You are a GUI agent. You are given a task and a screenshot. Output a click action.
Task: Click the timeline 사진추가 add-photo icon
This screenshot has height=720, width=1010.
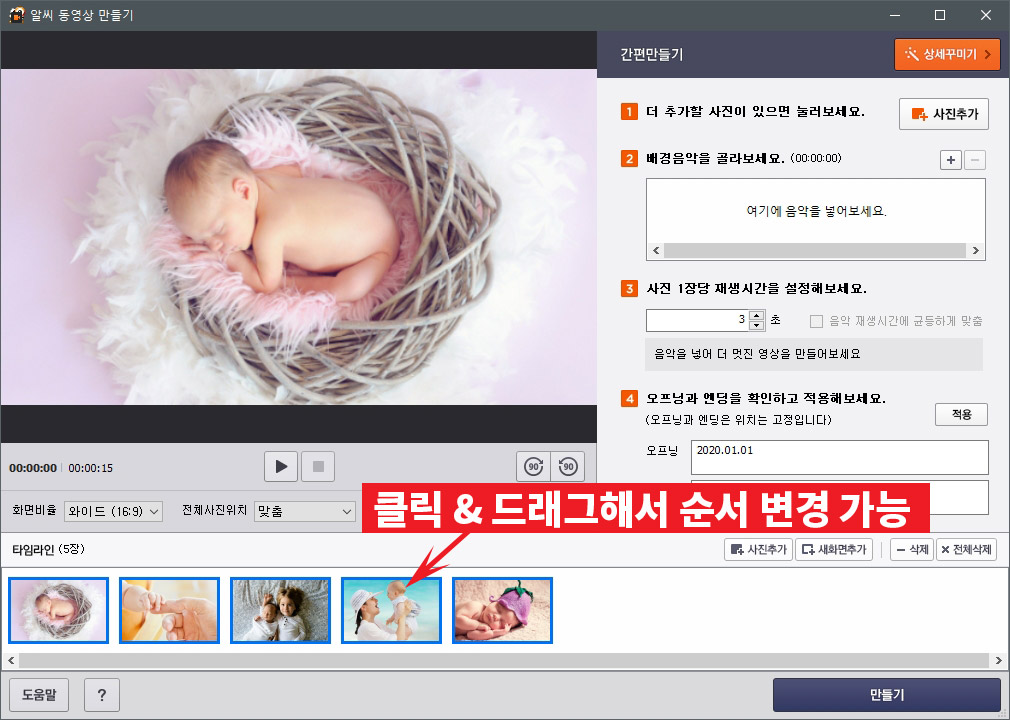[x=758, y=548]
